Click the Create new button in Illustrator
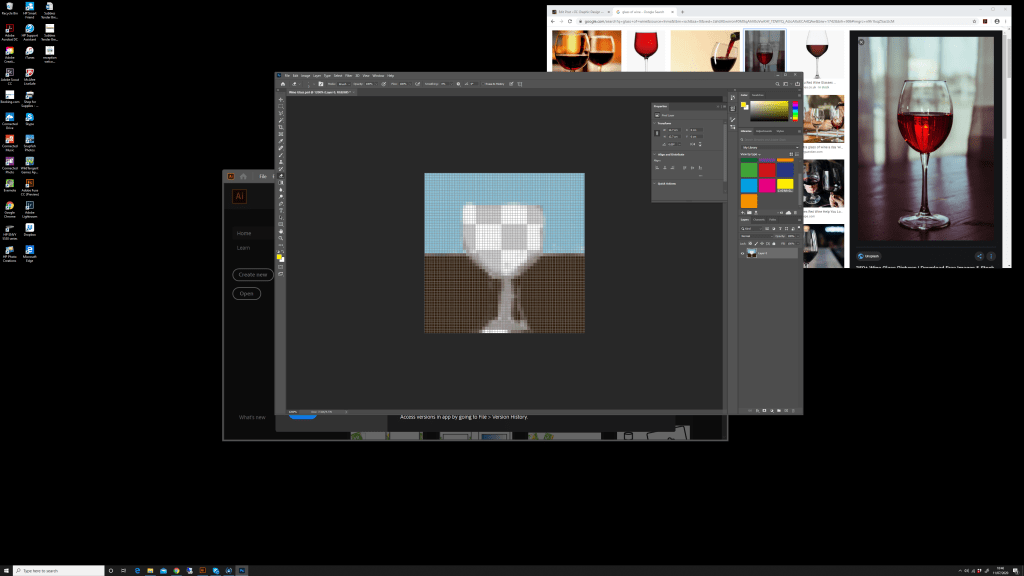The image size is (1024, 576). 251,274
